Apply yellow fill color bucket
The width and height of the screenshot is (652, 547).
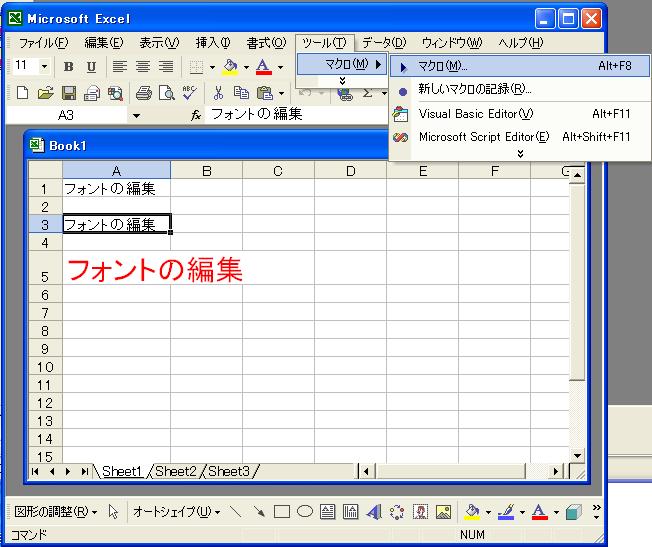click(231, 67)
